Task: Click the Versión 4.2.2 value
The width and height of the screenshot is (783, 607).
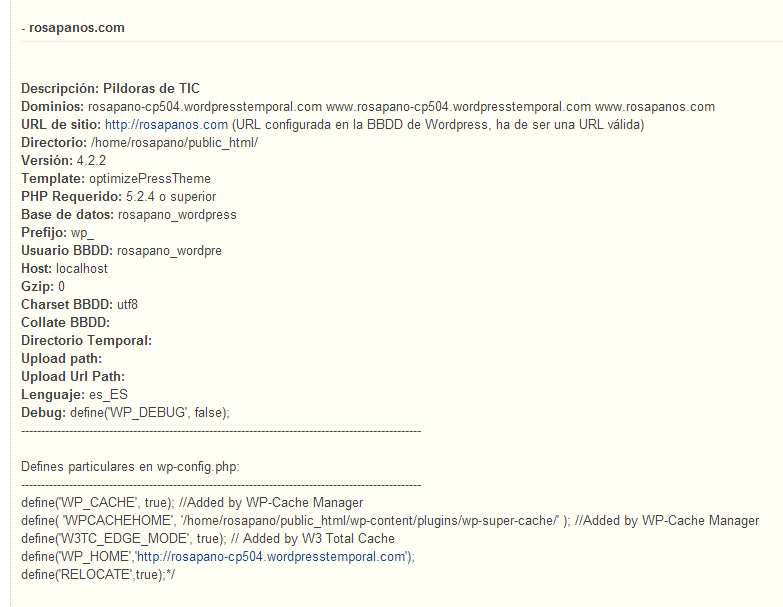Action: coord(91,160)
